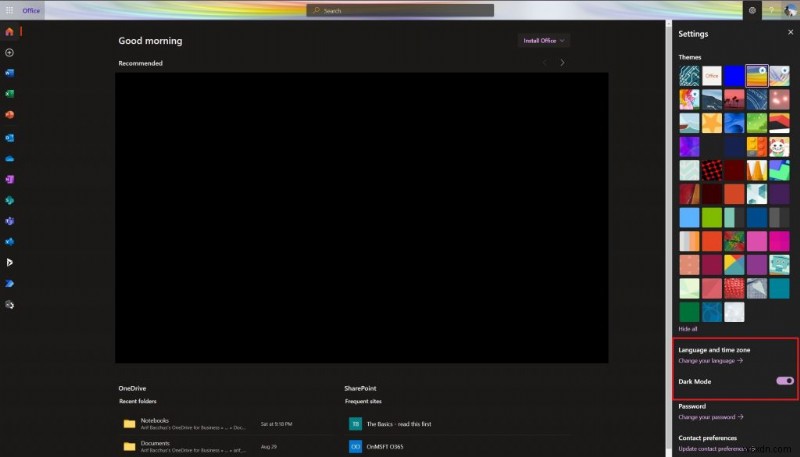Viewport: 800px width, 457px height.
Task: Open OneDrive from the left sidebar
Action: click(10, 157)
